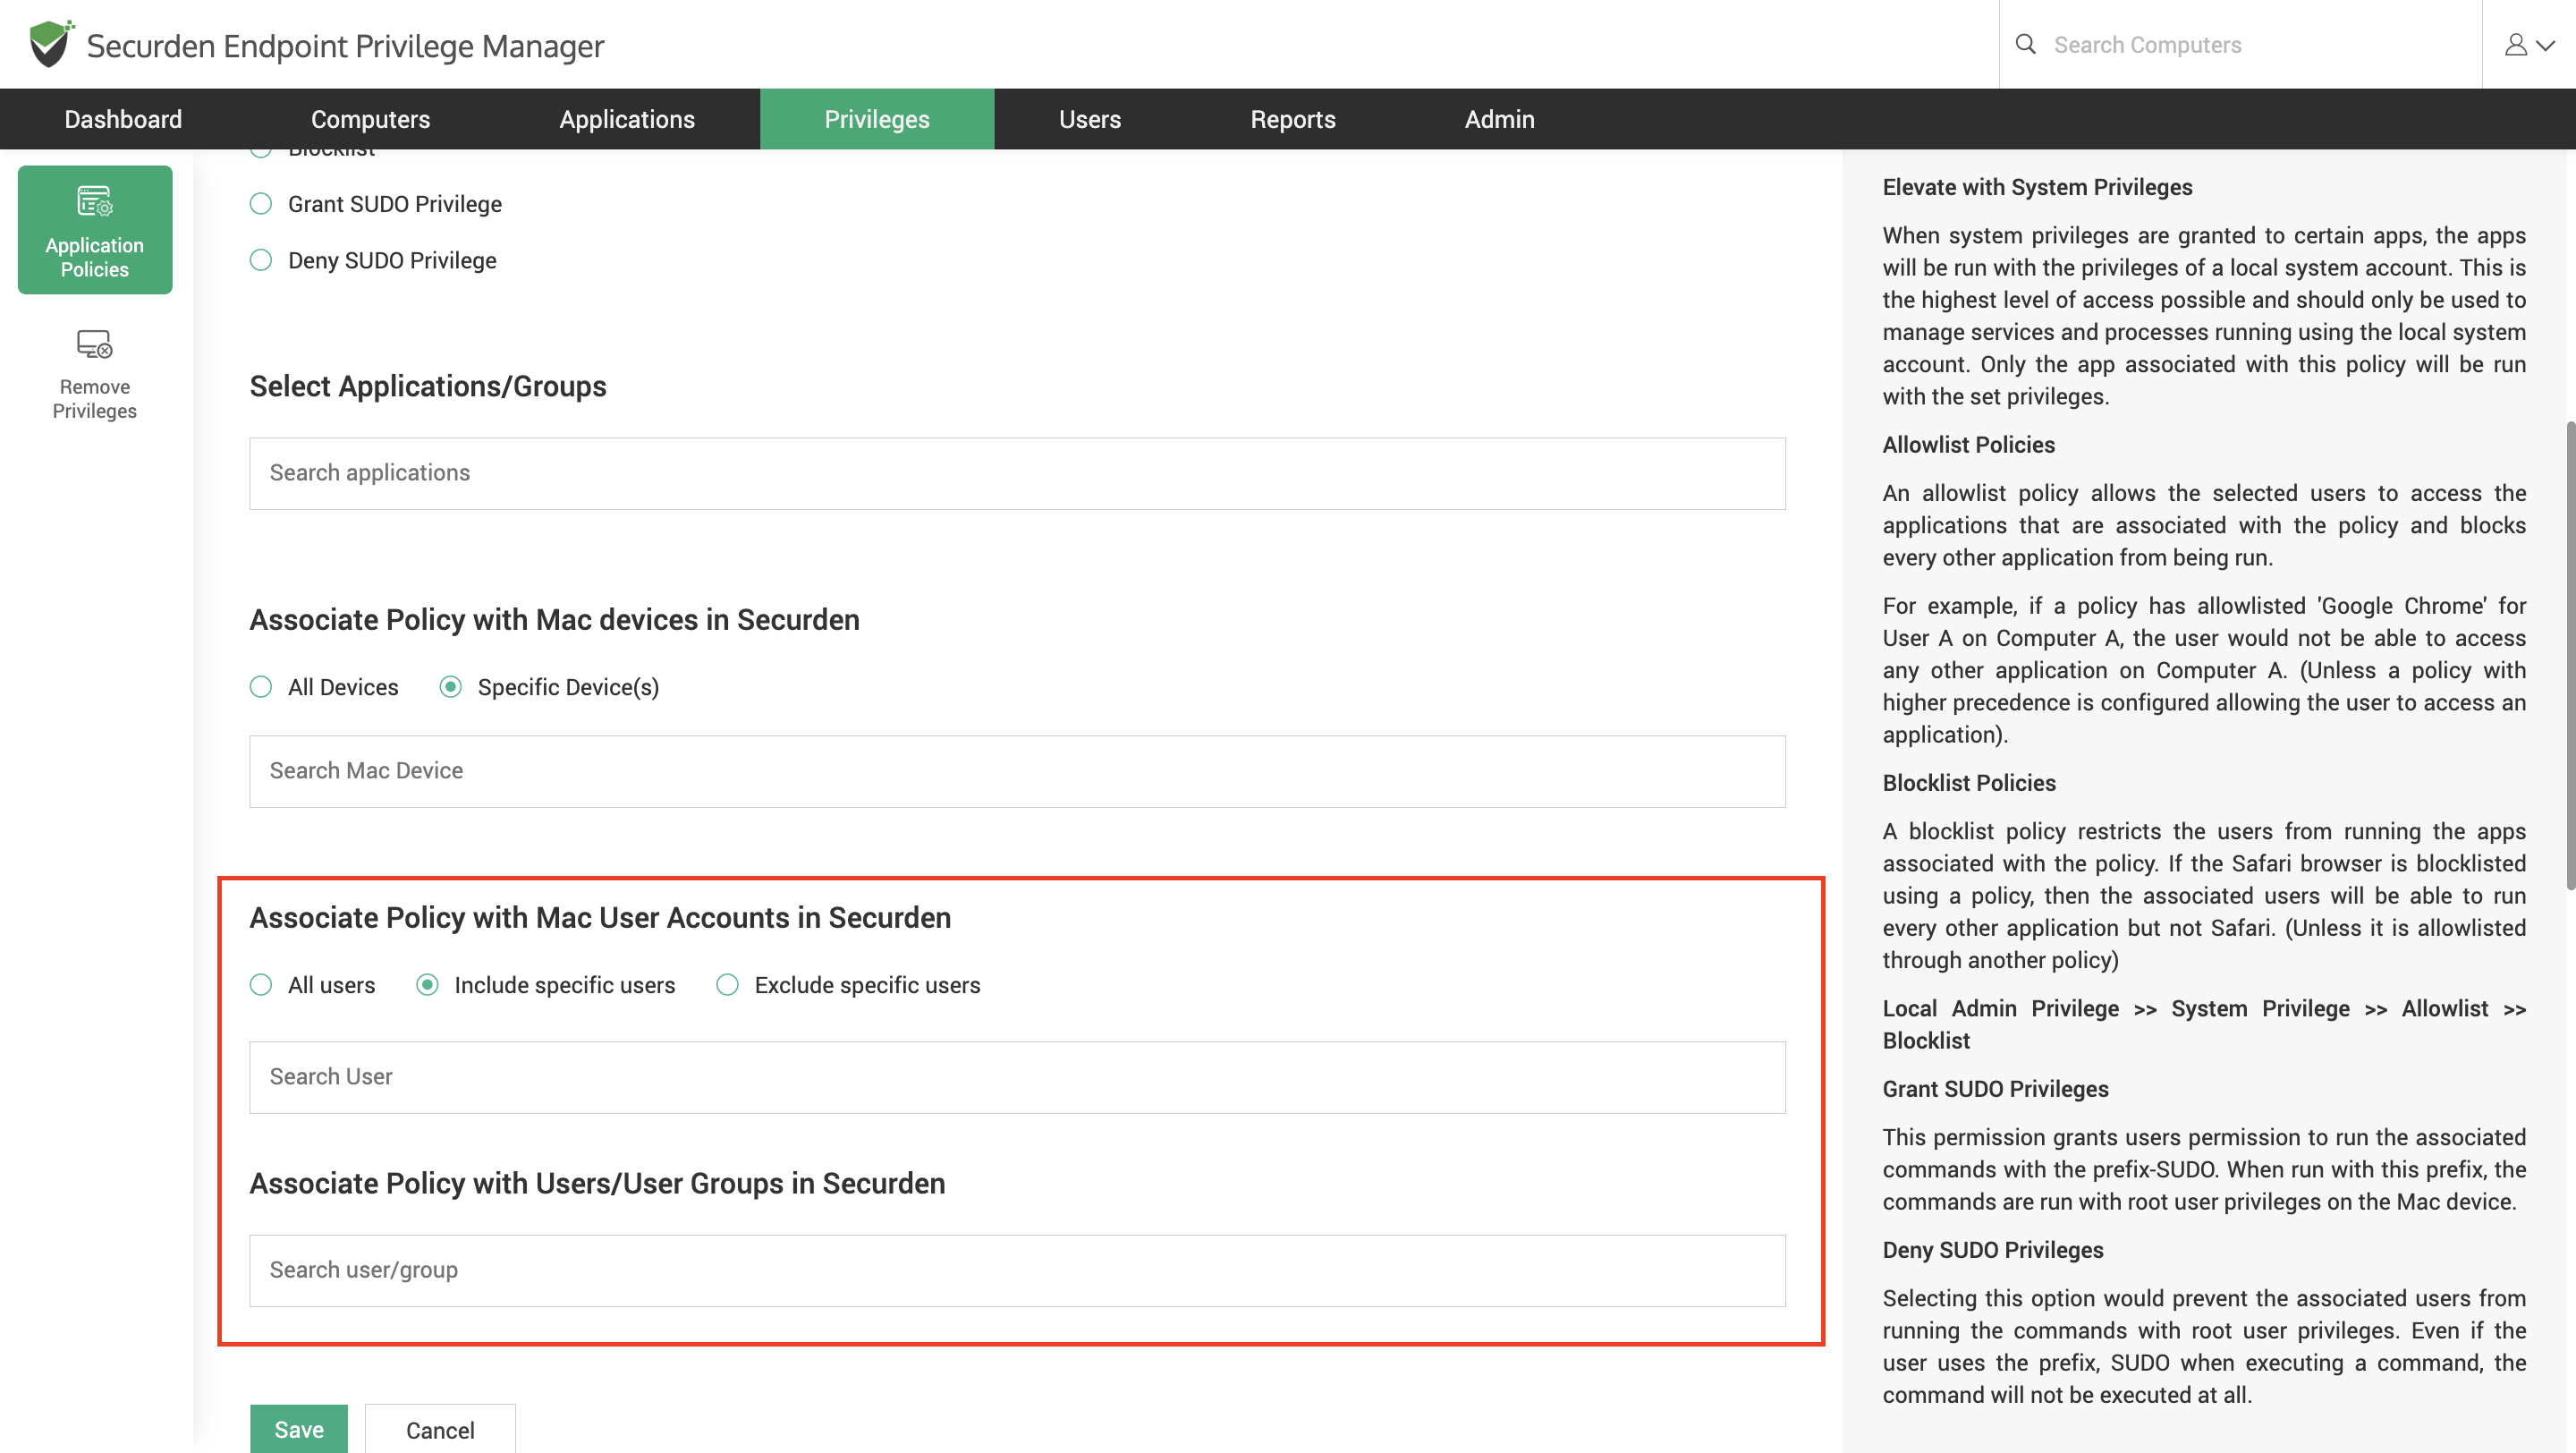The width and height of the screenshot is (2576, 1453).
Task: Click the page vertical scrollbar
Action: pos(2570,655)
